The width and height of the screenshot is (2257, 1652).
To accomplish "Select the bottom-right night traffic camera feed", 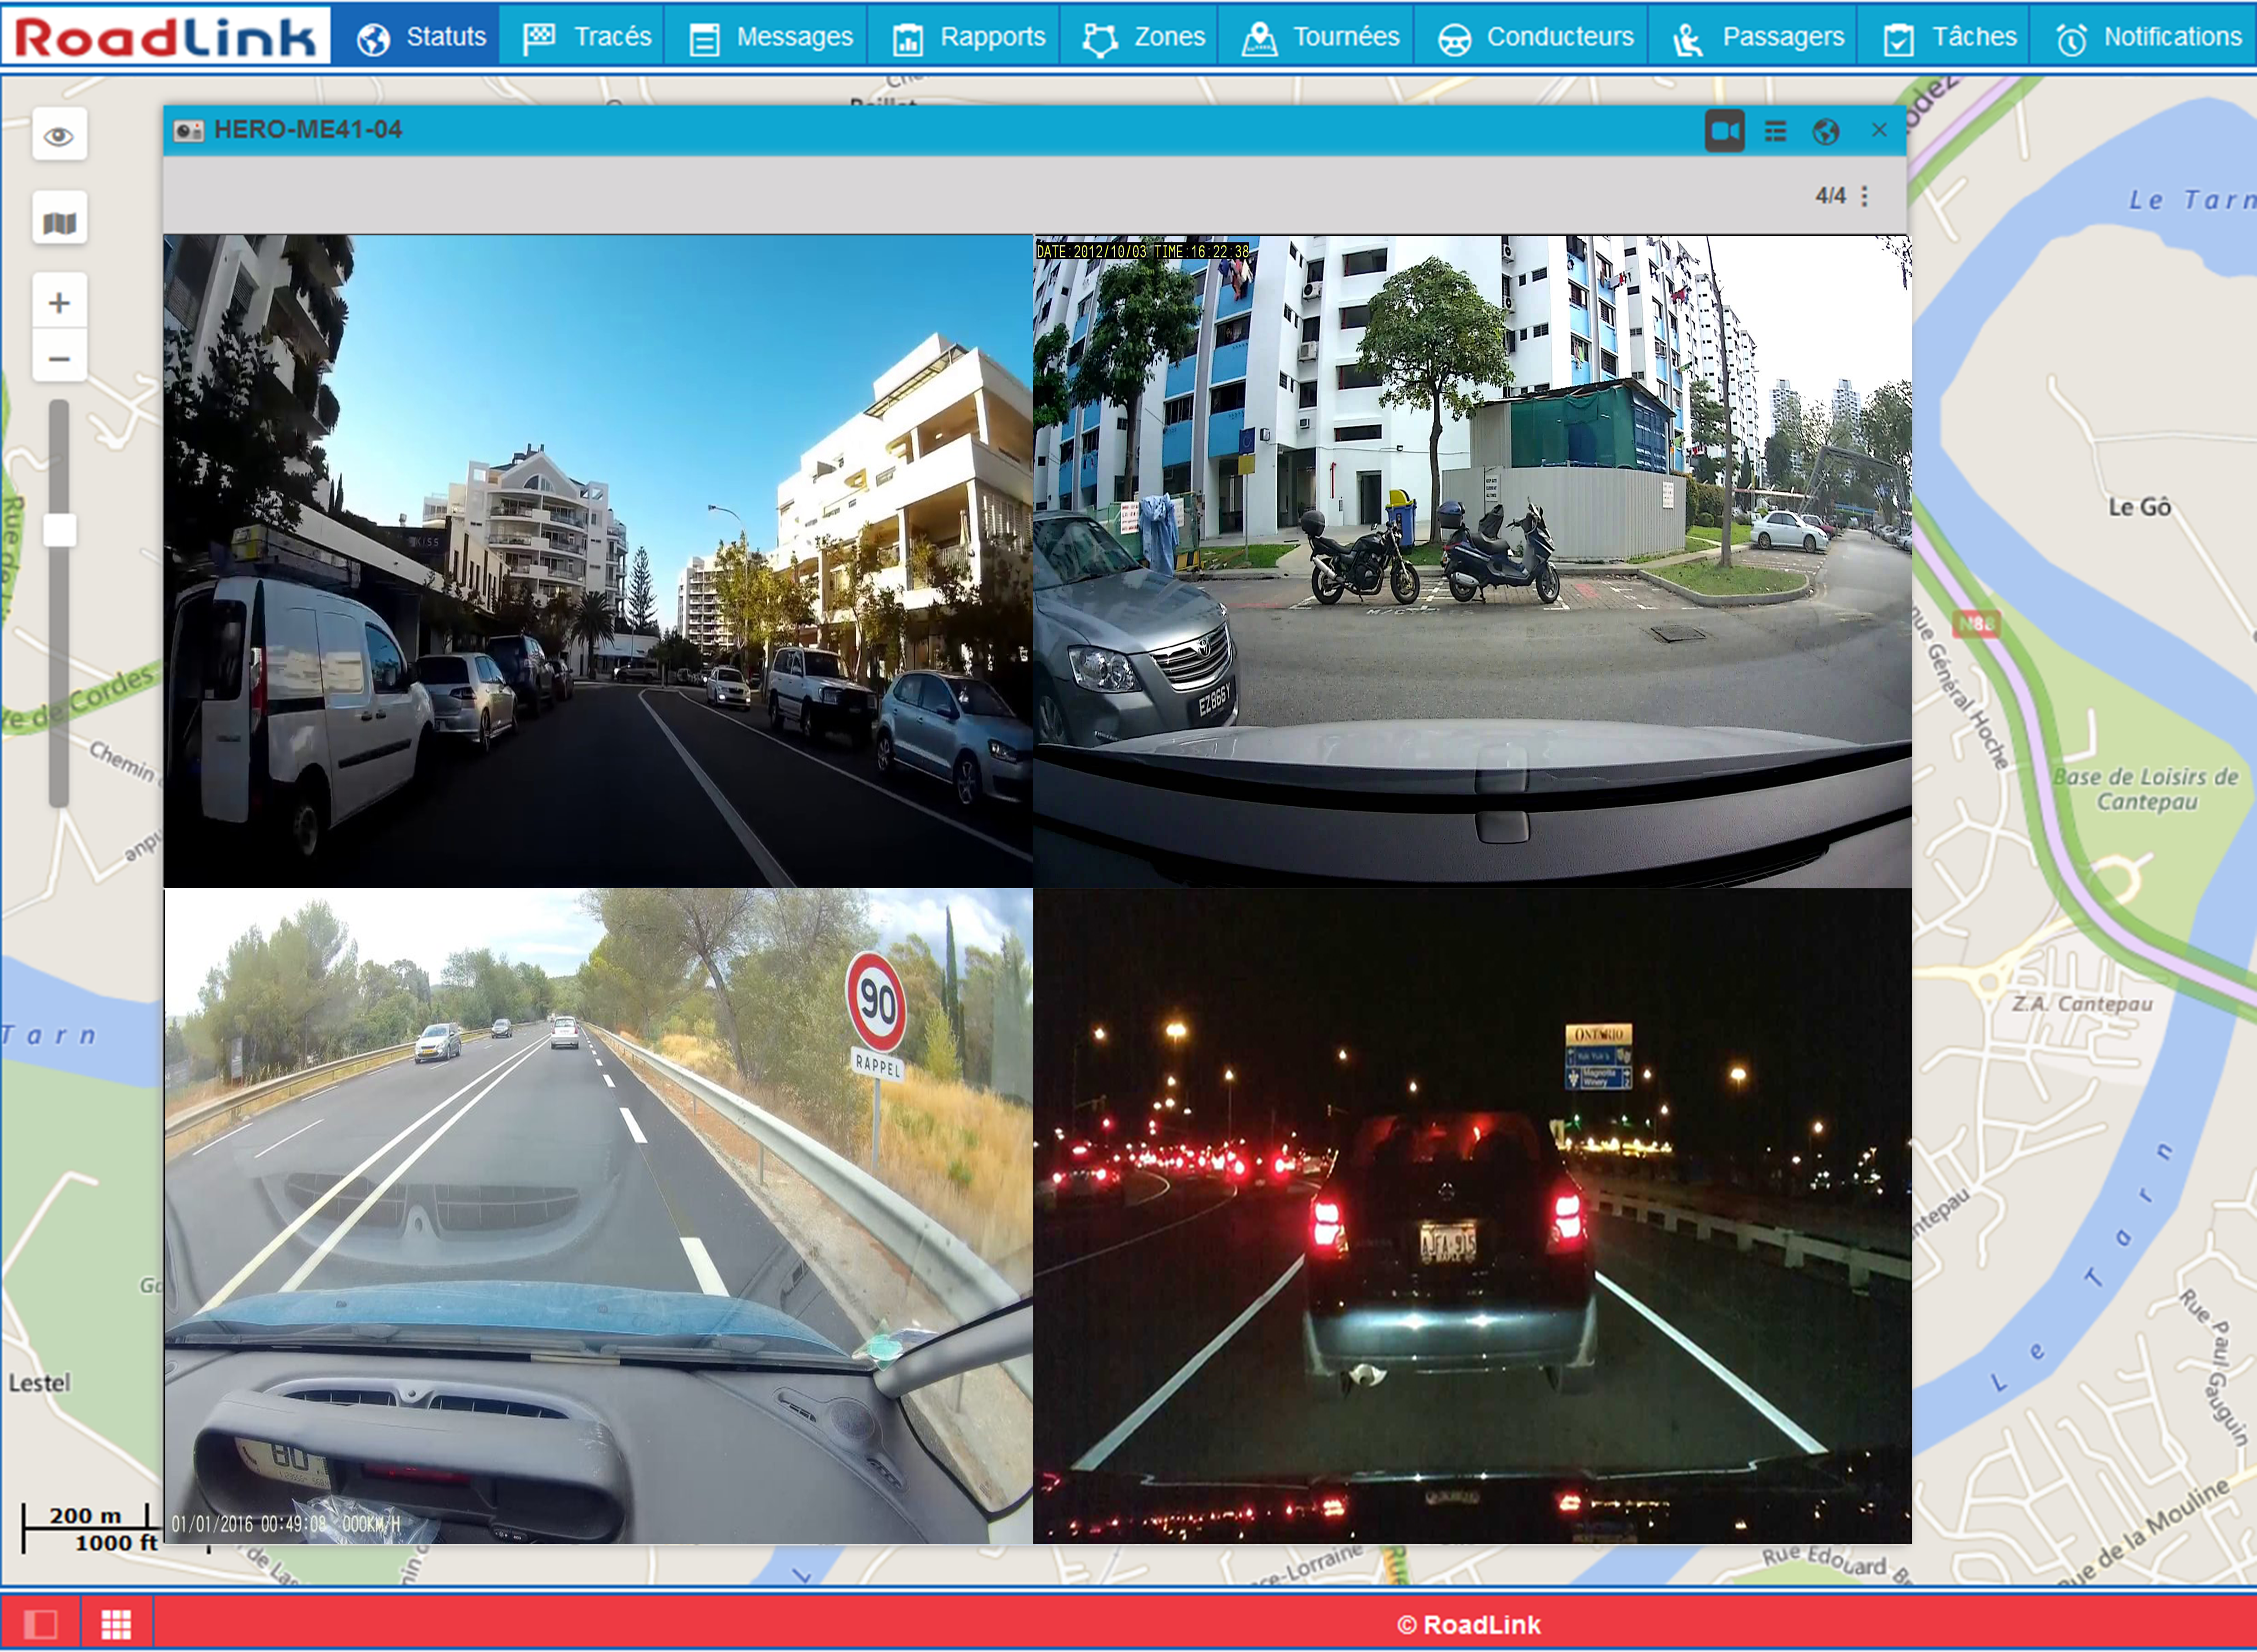I will (x=1472, y=1216).
